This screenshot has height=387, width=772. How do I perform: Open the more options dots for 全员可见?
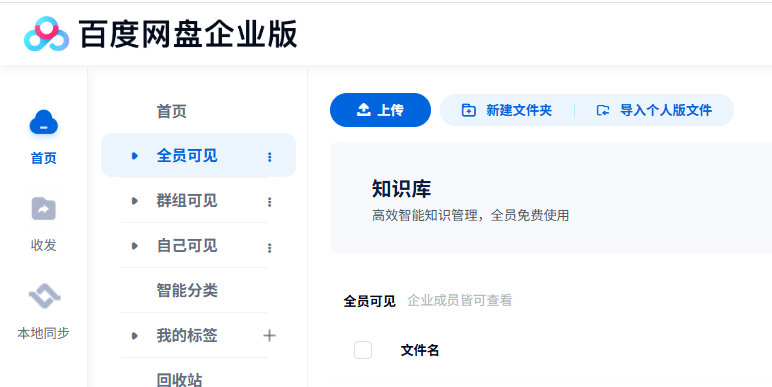(269, 157)
